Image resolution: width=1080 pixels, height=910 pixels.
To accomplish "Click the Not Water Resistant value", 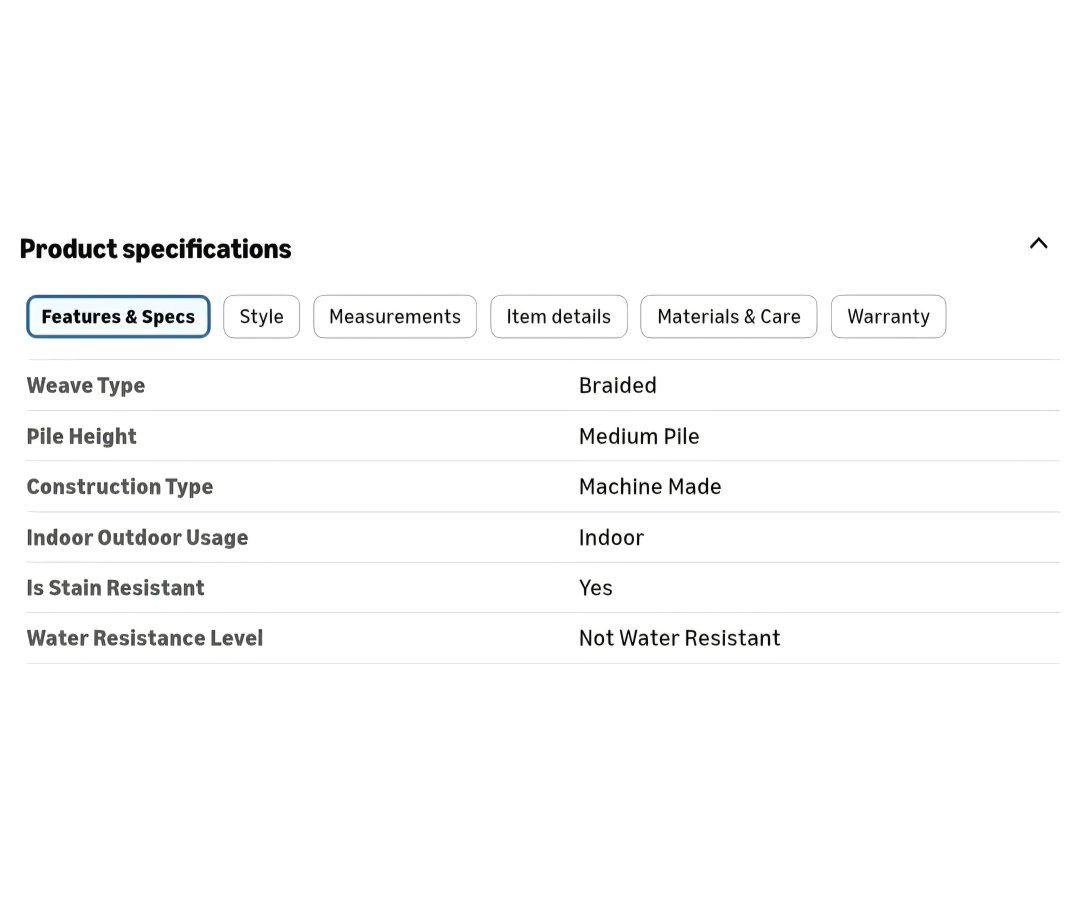I will pyautogui.click(x=679, y=638).
